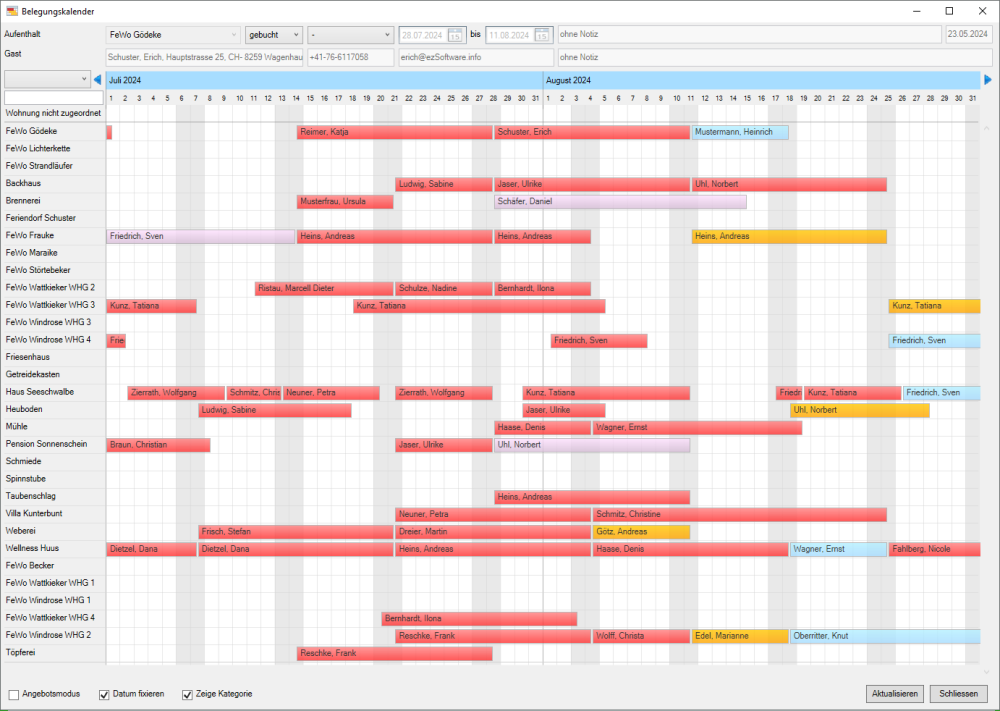
Task: Enable the Angebotsmodus checkbox
Action: (x=13, y=693)
